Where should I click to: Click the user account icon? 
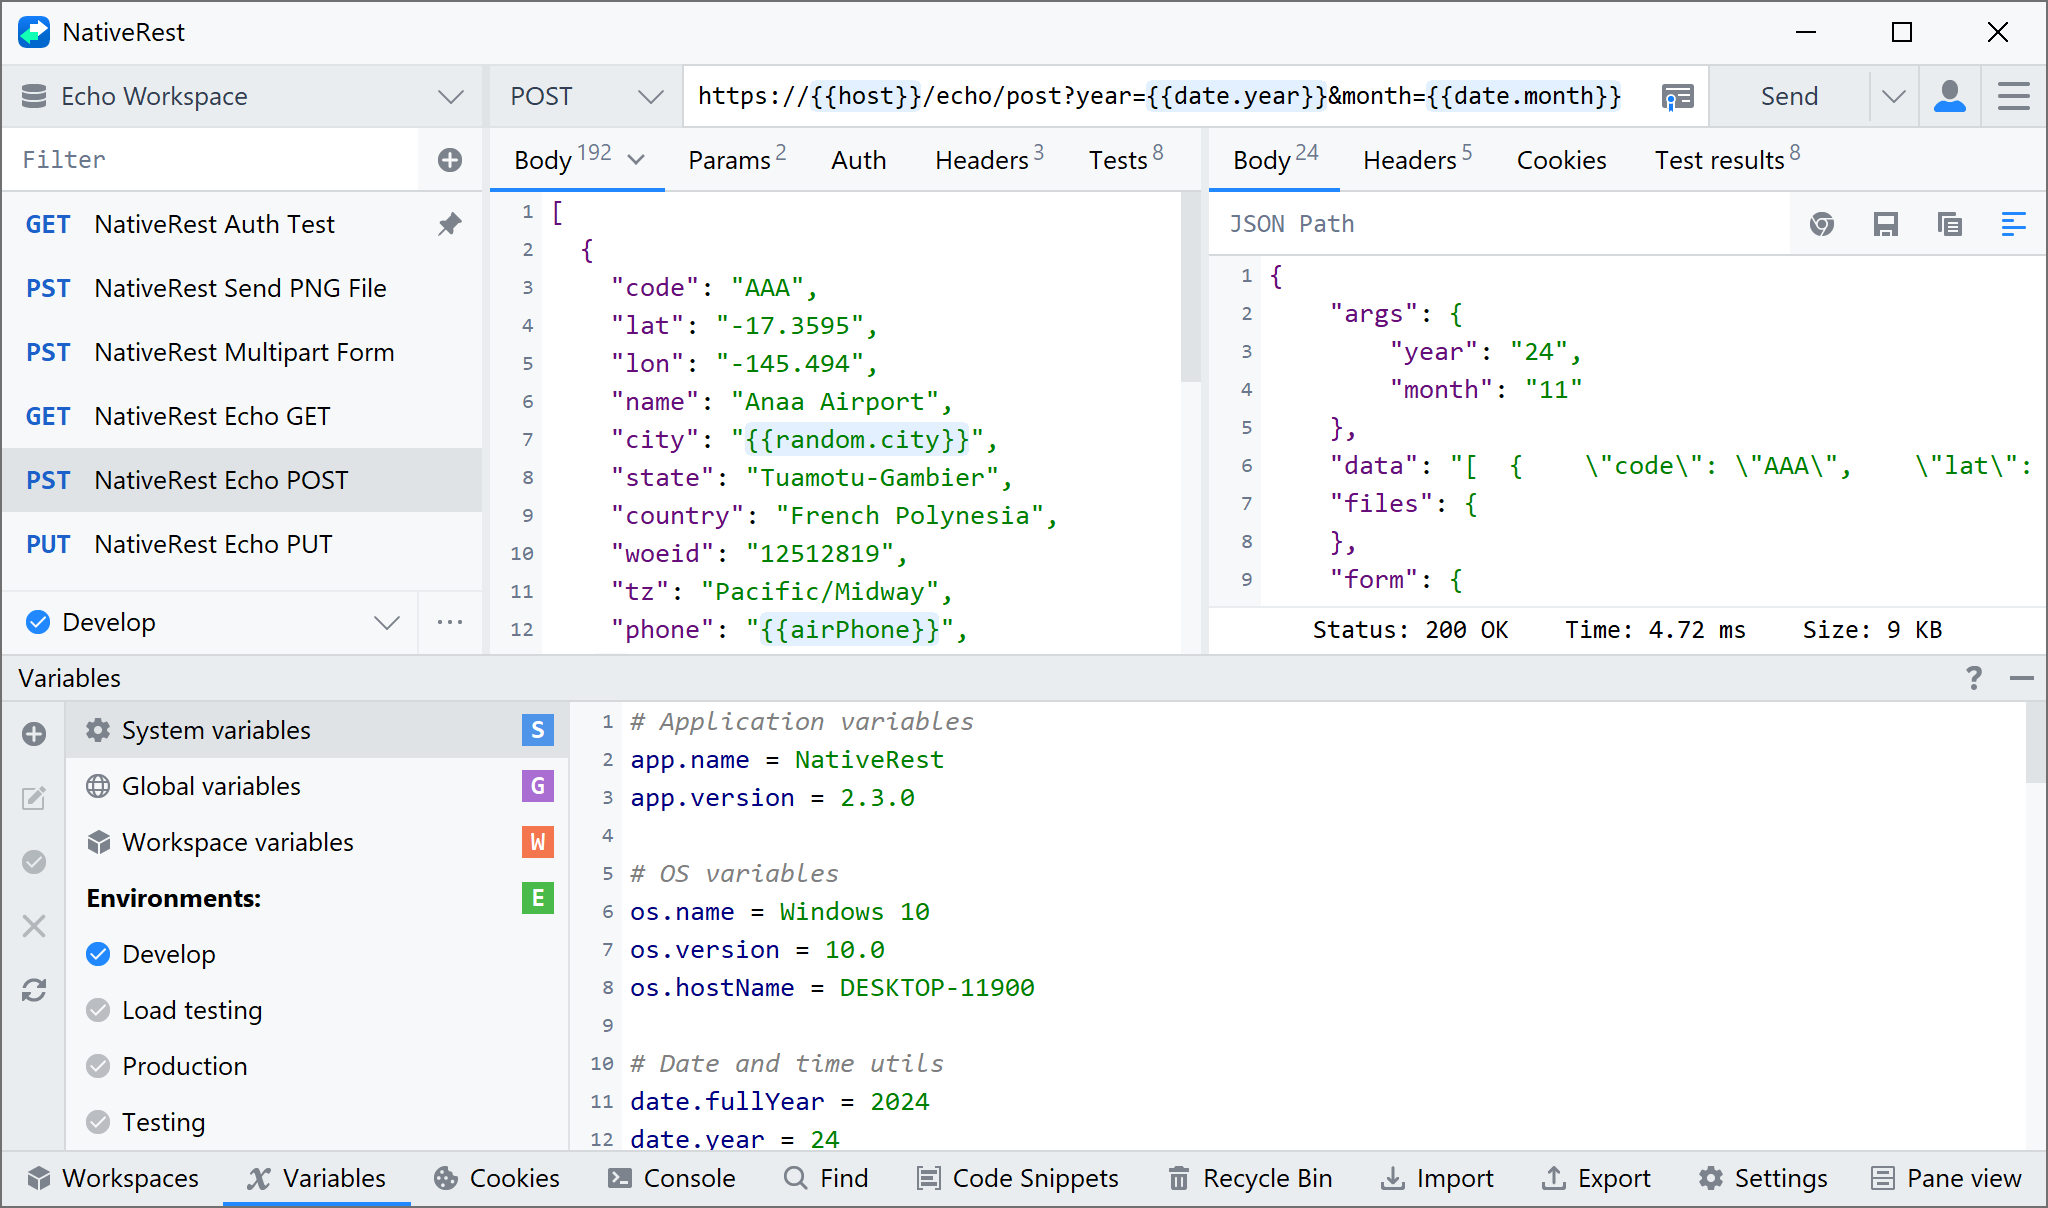coord(1949,96)
